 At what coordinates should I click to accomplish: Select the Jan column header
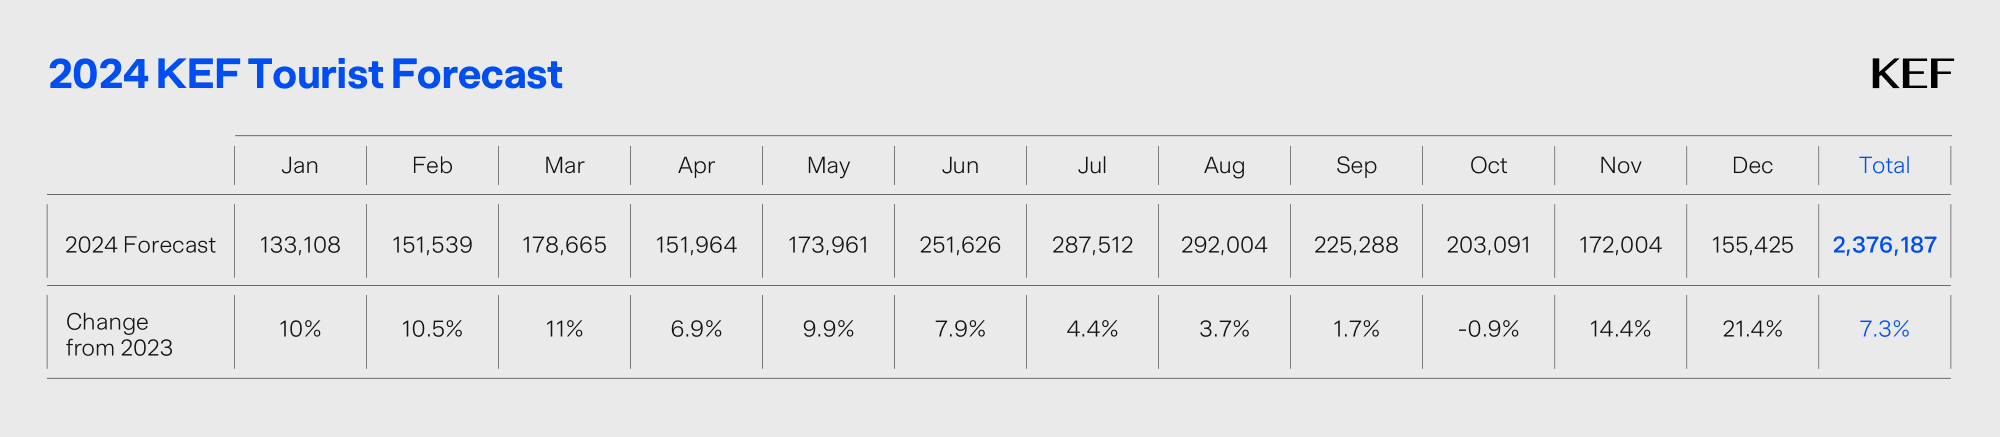coord(300,165)
